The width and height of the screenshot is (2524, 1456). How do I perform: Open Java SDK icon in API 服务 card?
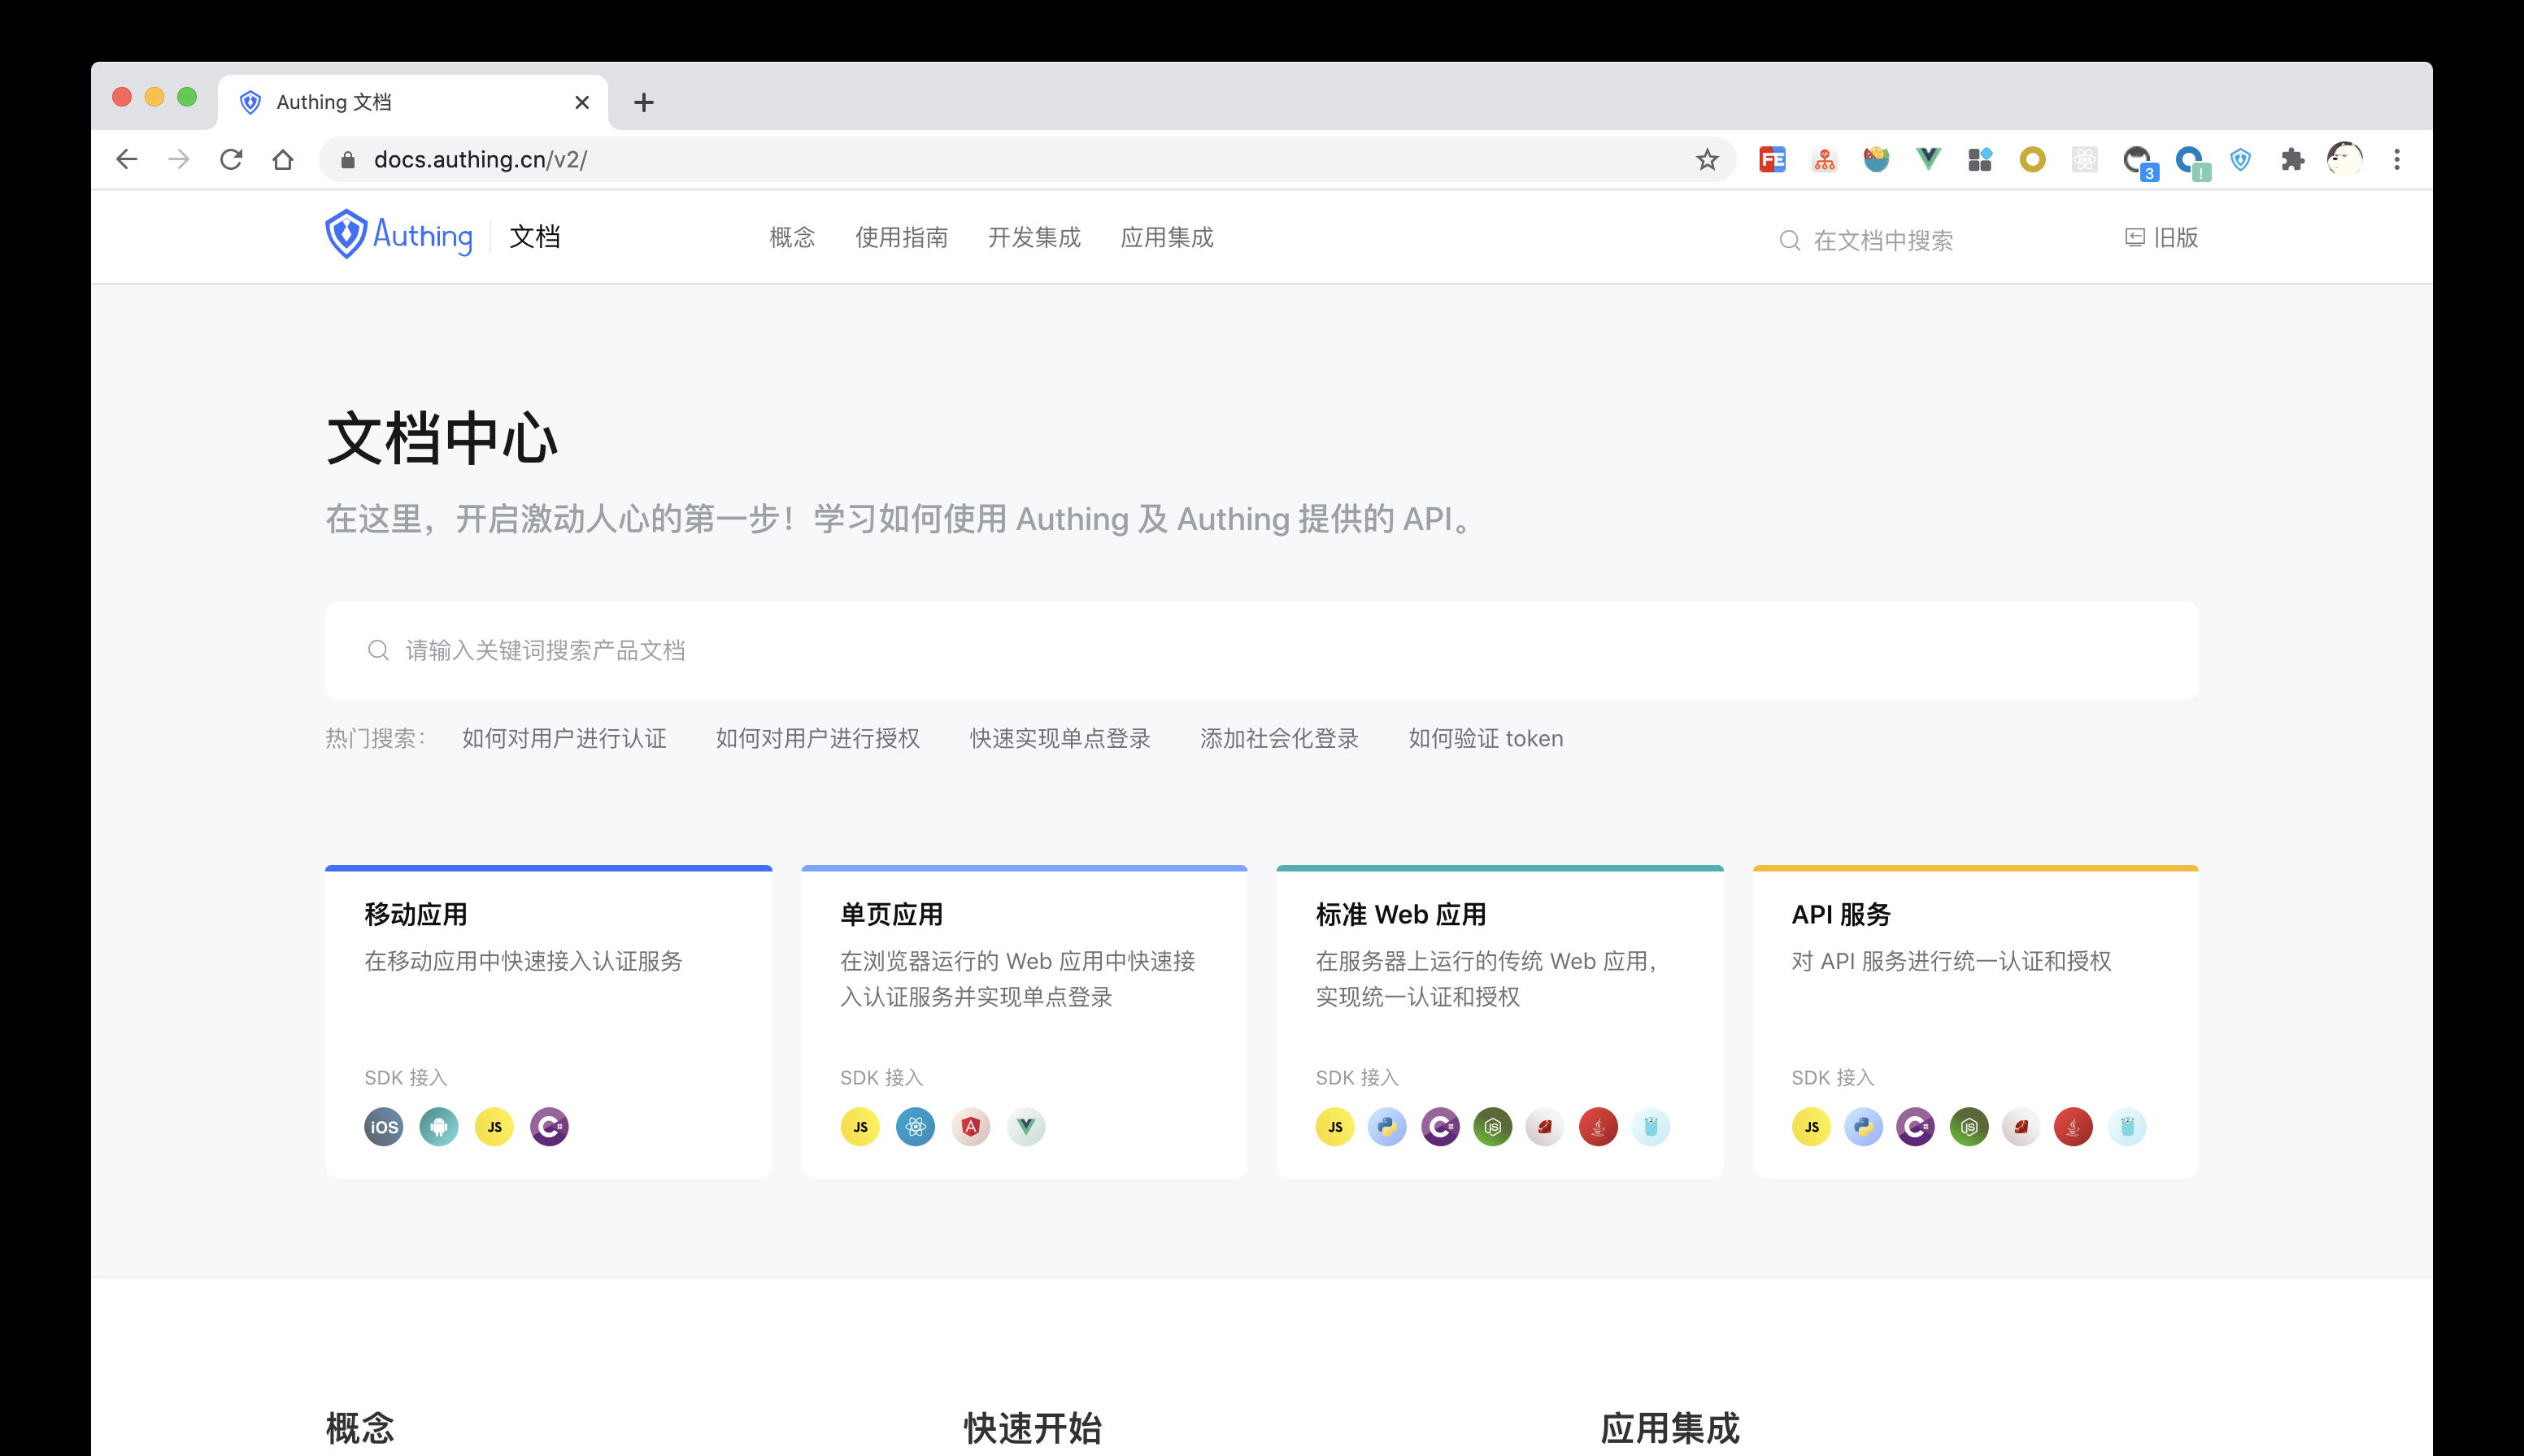coord(2073,1127)
